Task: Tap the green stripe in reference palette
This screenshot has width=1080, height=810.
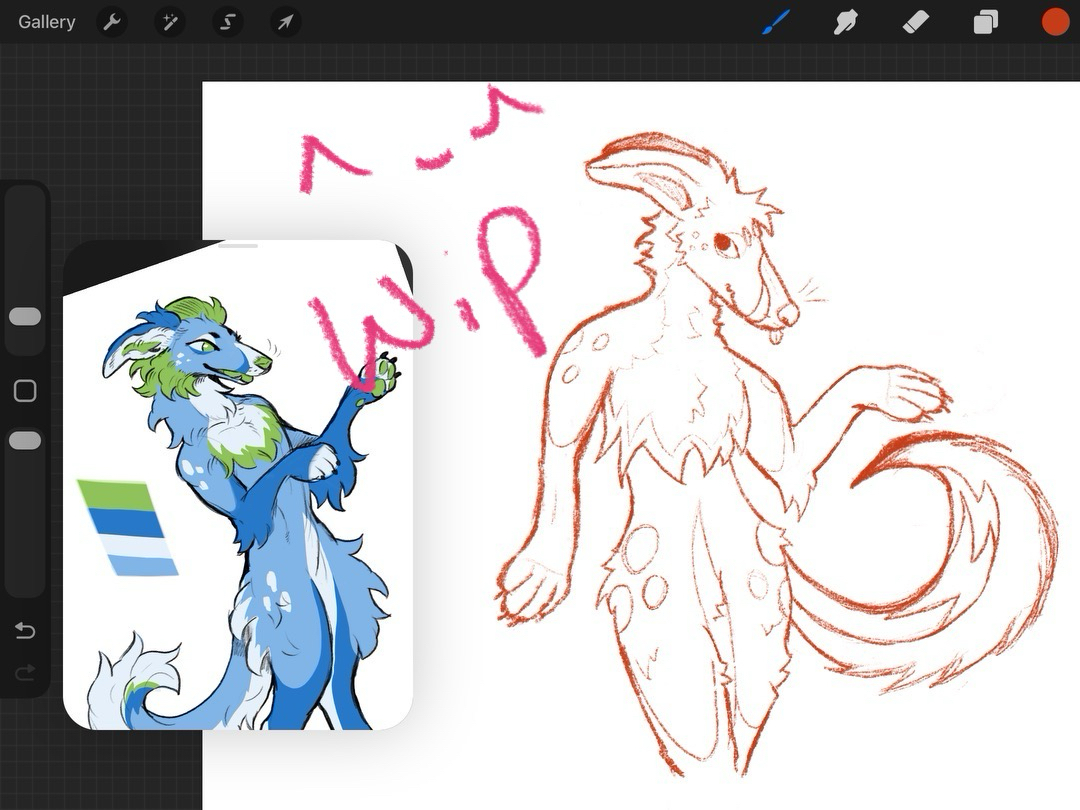Action: pos(118,494)
